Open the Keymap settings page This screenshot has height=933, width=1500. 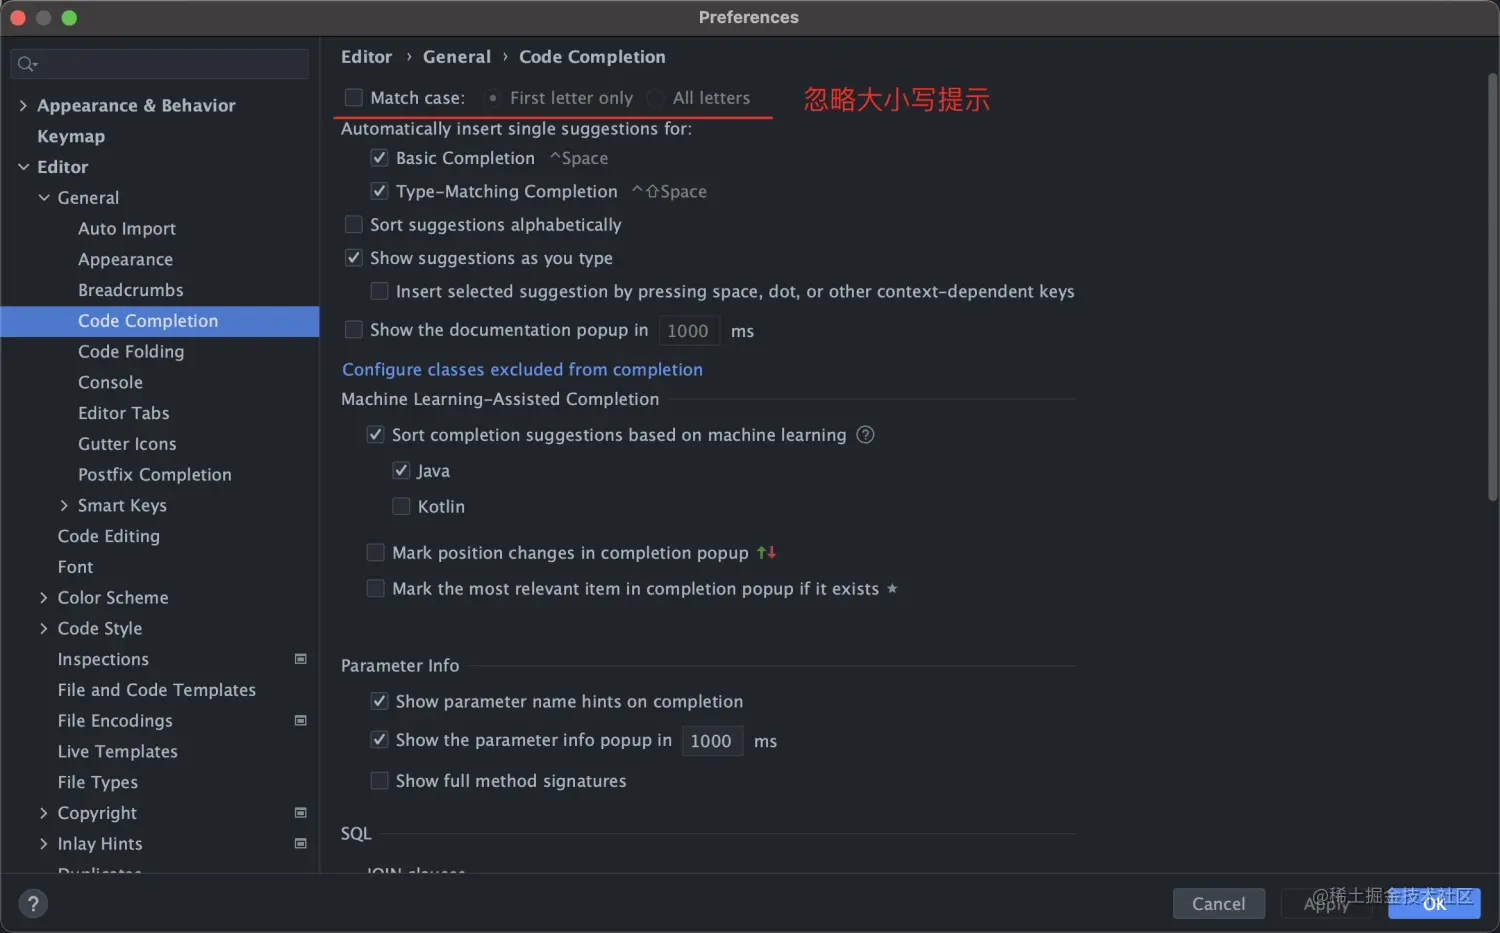click(71, 136)
